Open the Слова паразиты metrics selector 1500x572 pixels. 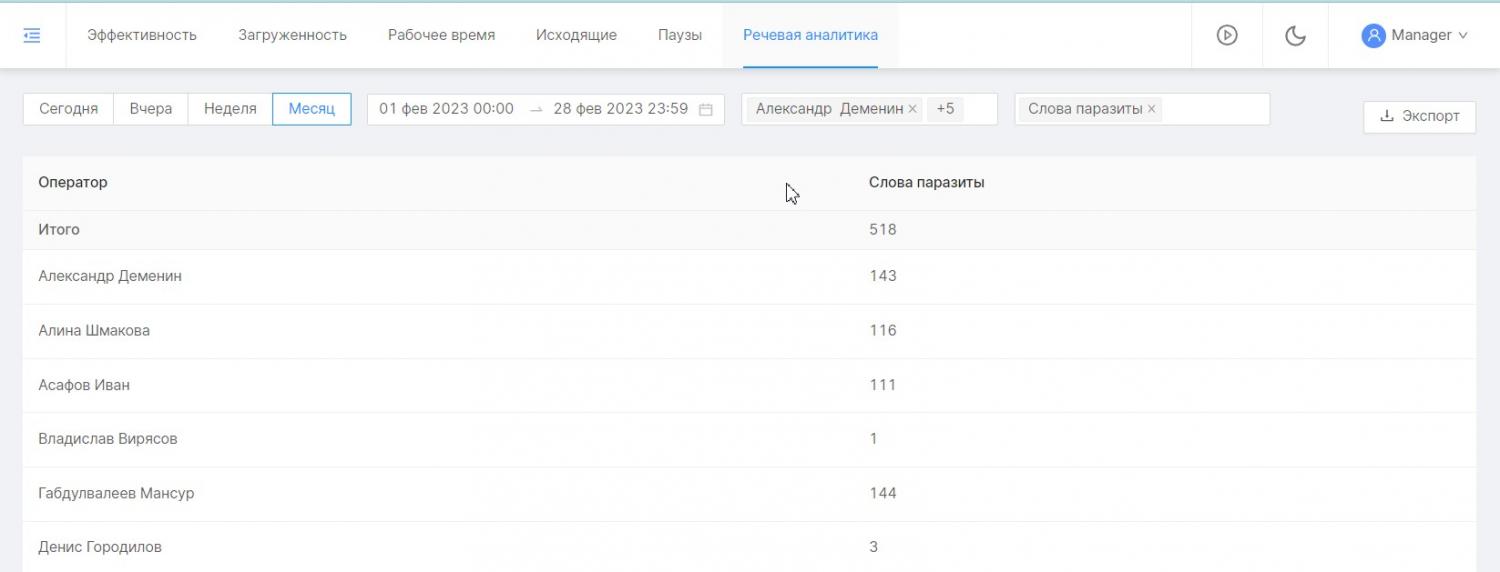1215,109
